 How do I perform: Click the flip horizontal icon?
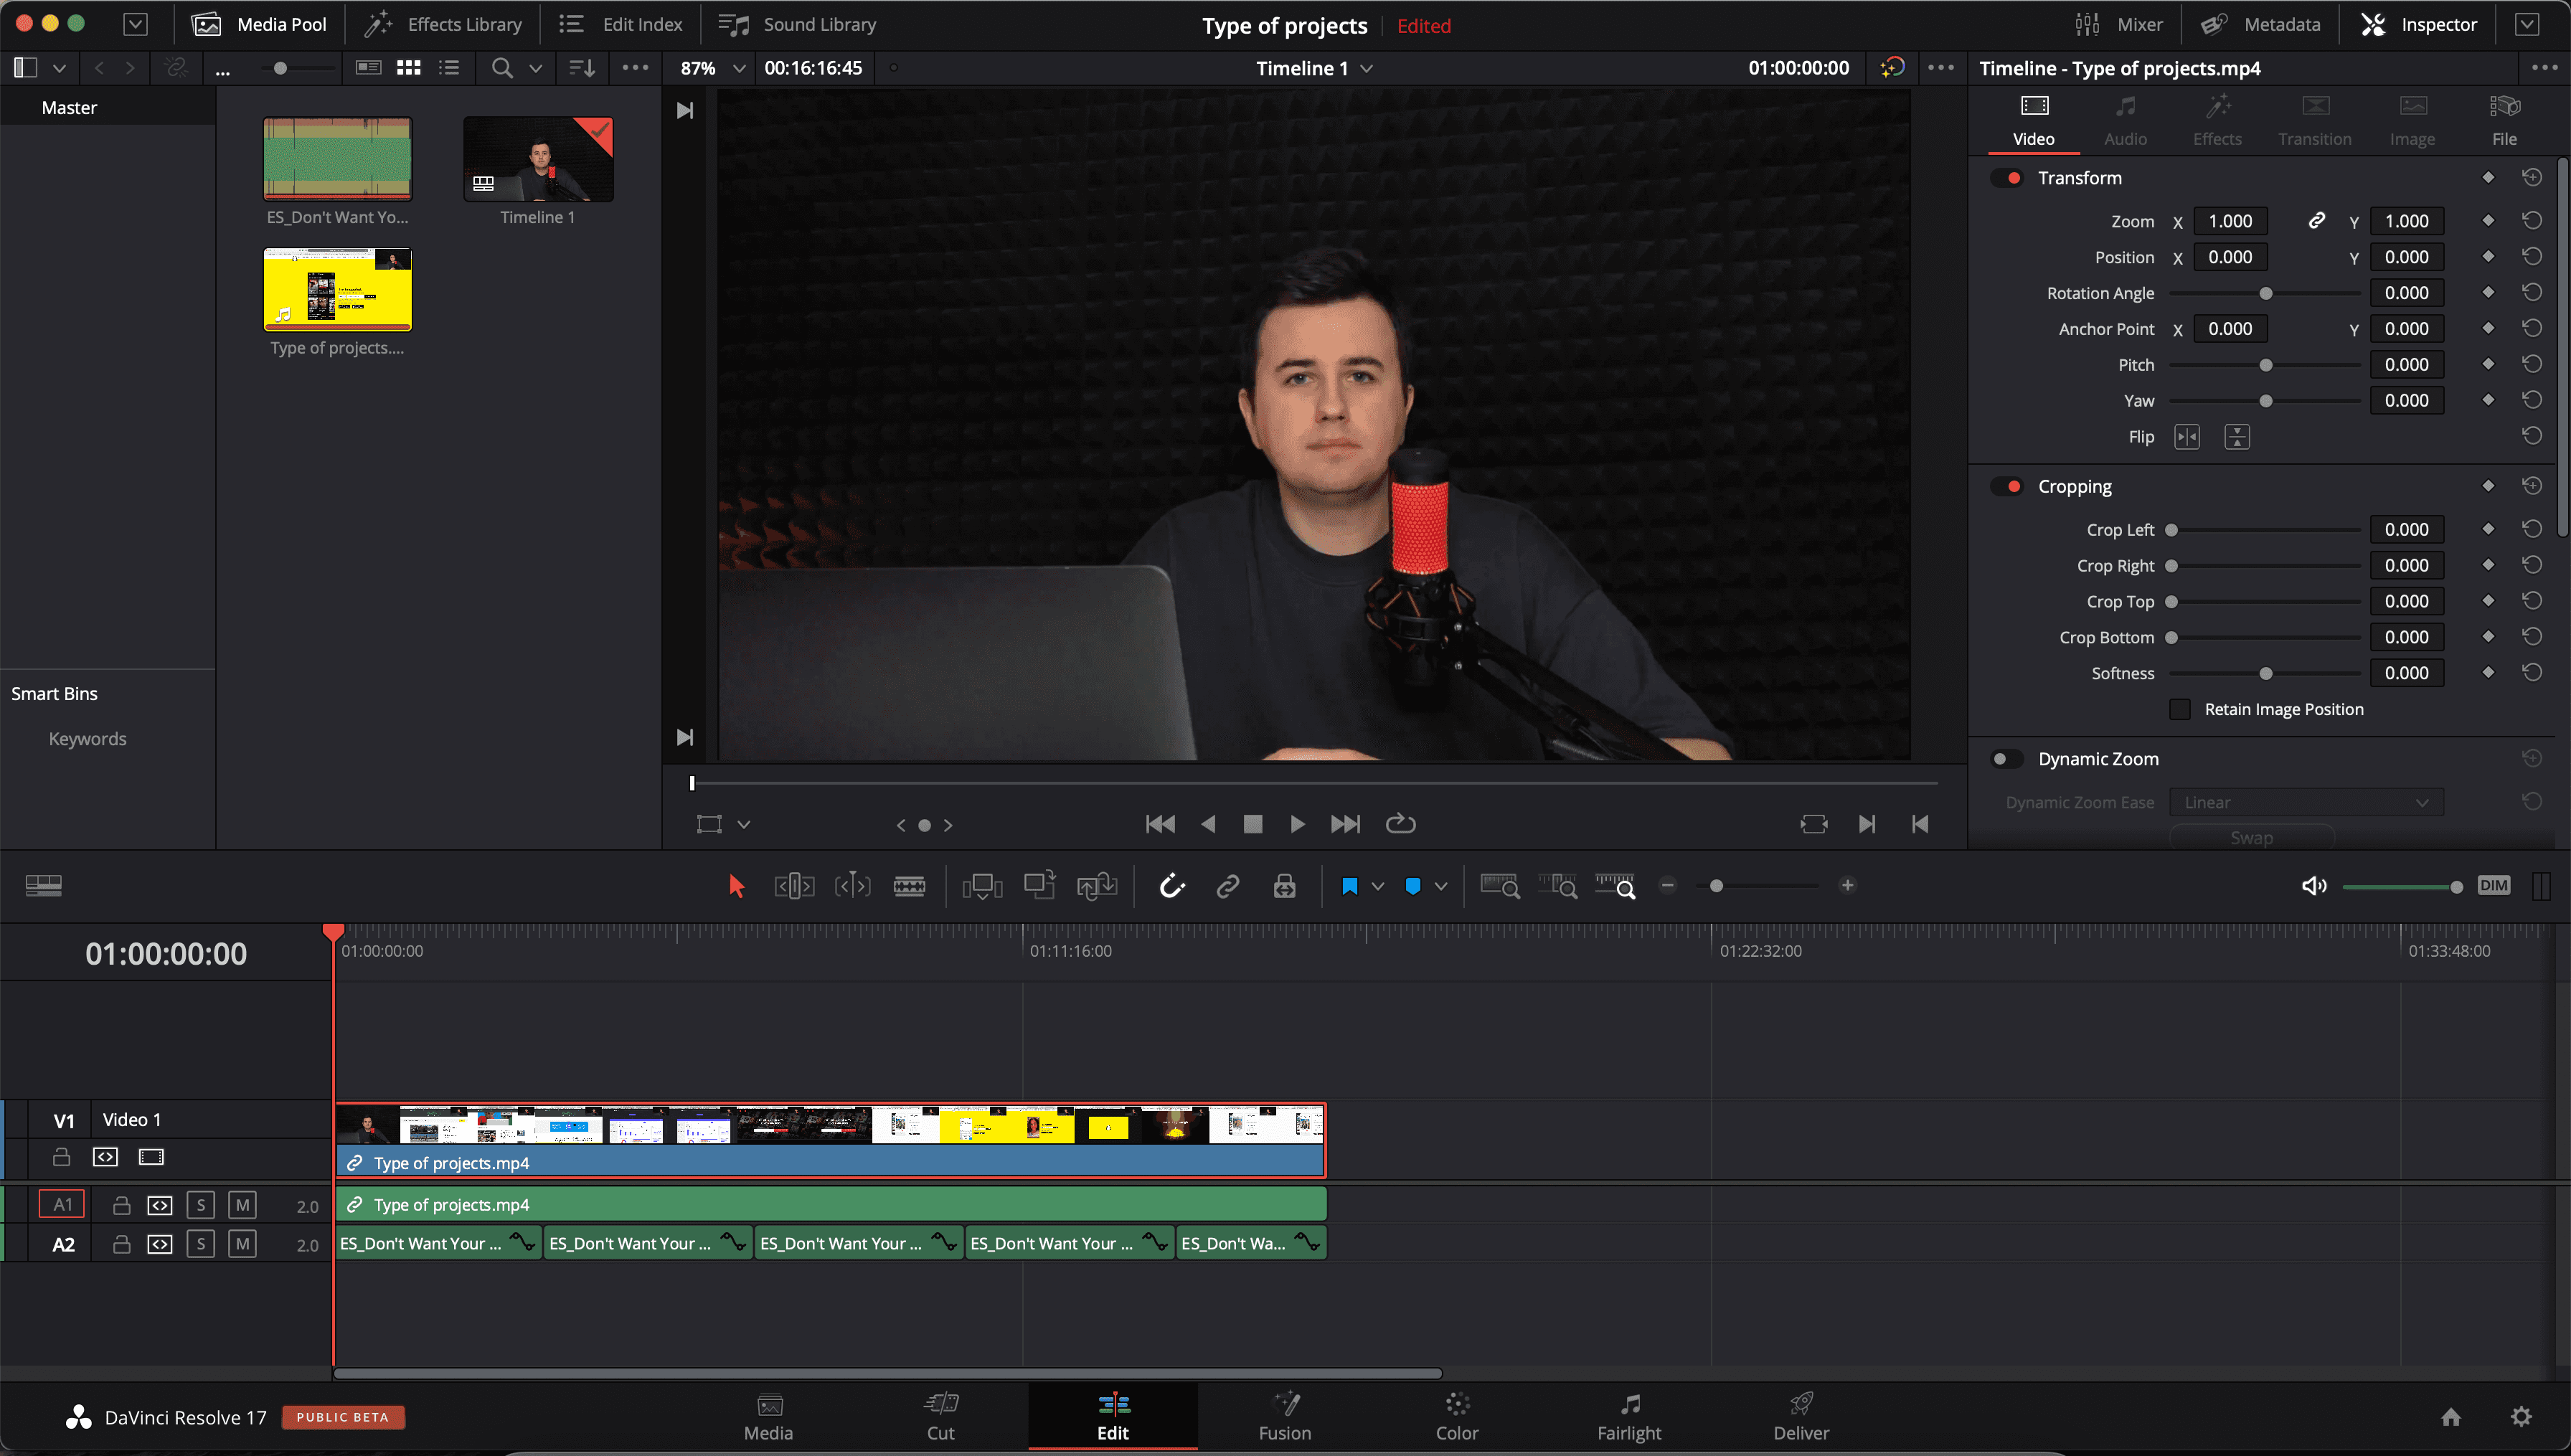[2186, 437]
